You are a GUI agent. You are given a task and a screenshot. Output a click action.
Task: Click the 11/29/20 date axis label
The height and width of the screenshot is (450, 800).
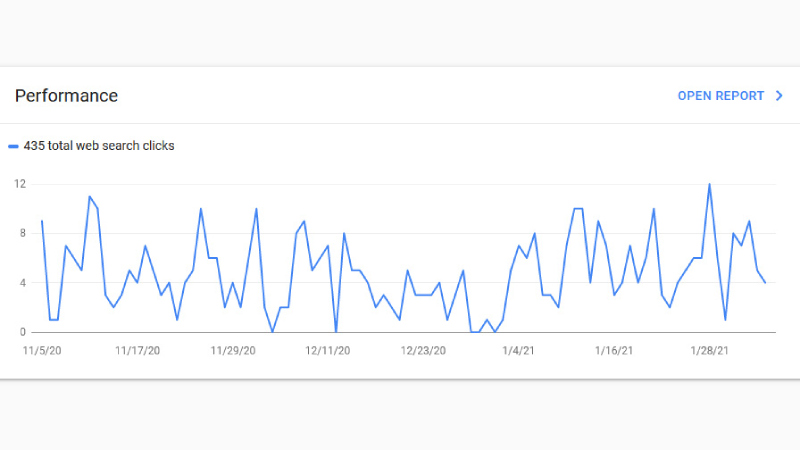click(233, 351)
